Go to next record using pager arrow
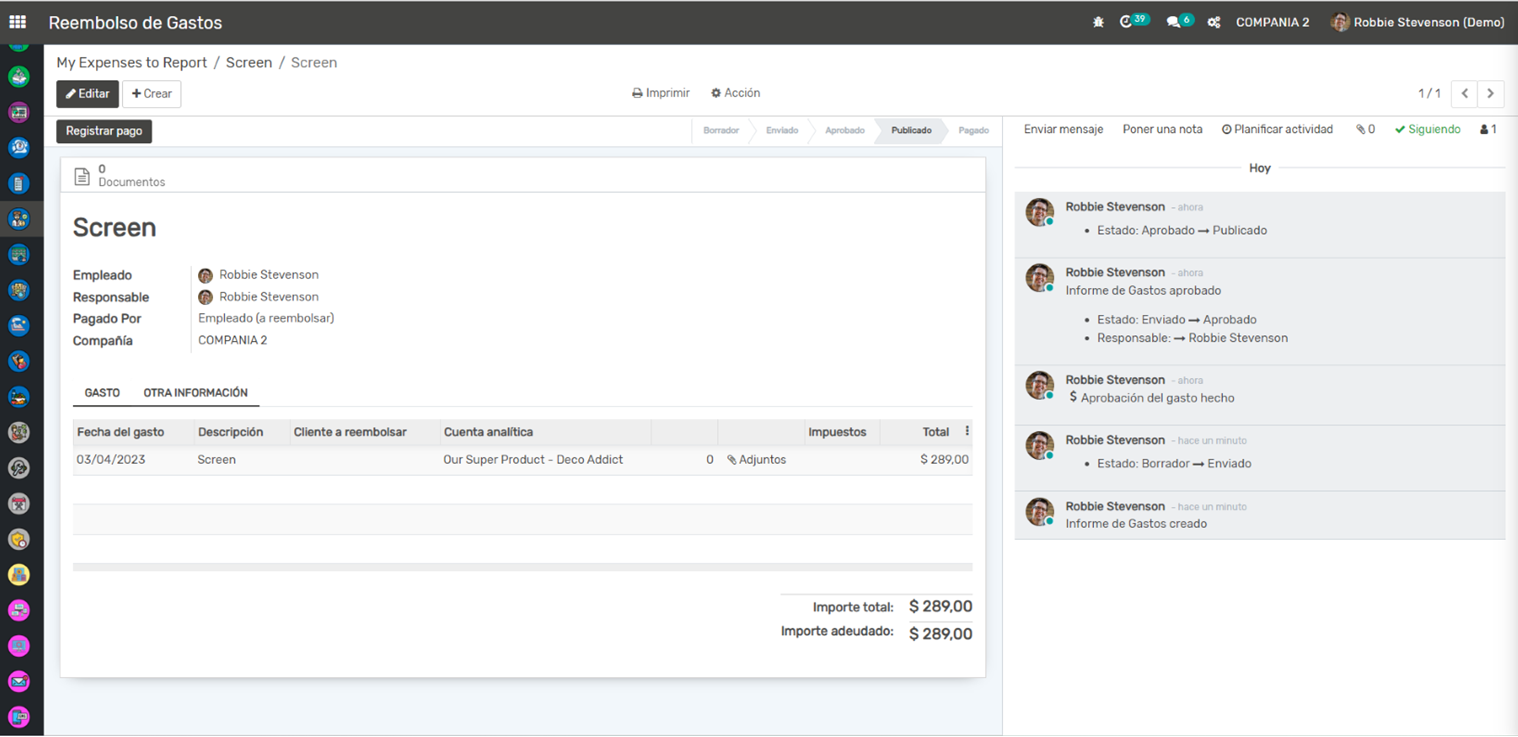 1490,93
